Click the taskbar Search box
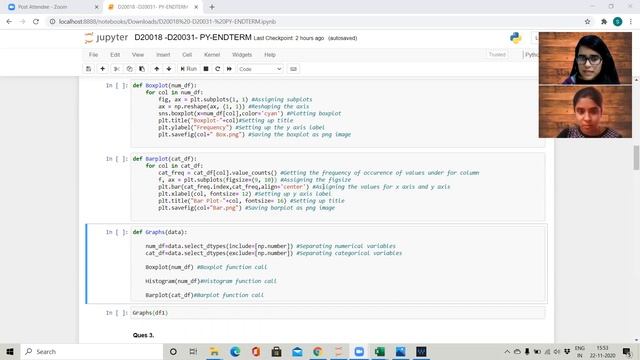The width and height of the screenshot is (640, 360). pyautogui.click(x=91, y=351)
